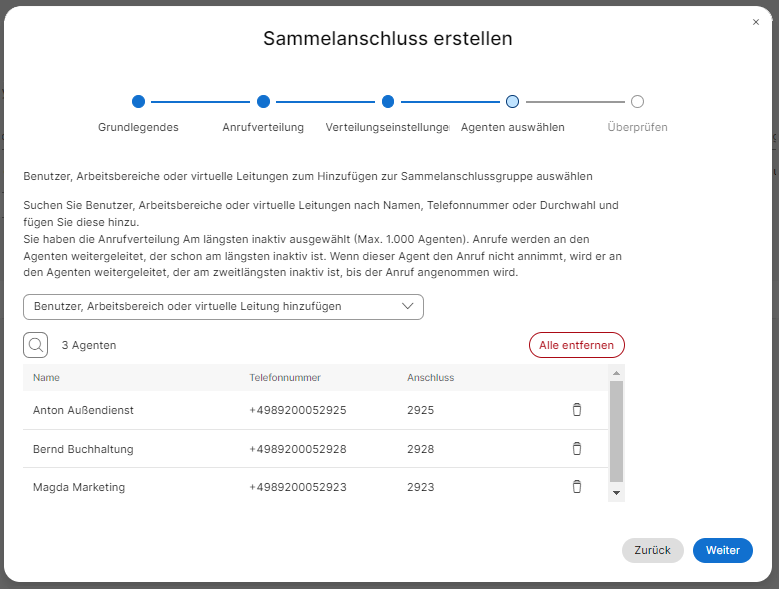Remove Bernd Buchhaltung using trash icon
This screenshot has height=589, width=779.
576,449
